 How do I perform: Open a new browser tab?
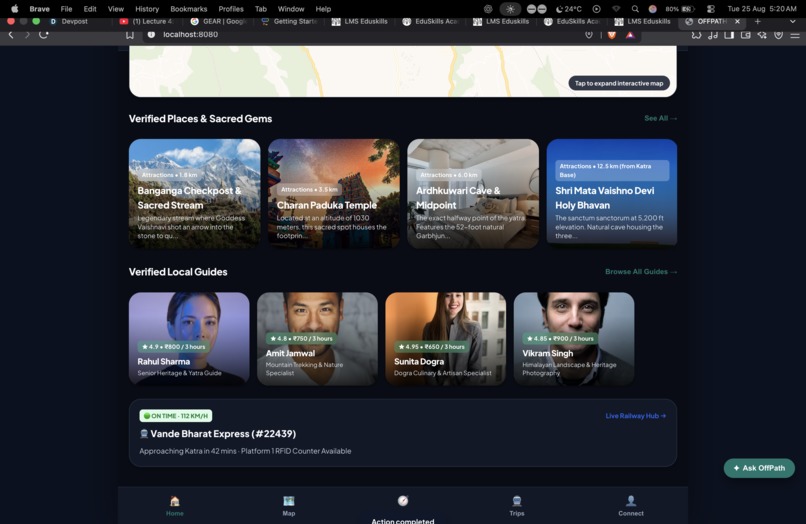click(757, 22)
